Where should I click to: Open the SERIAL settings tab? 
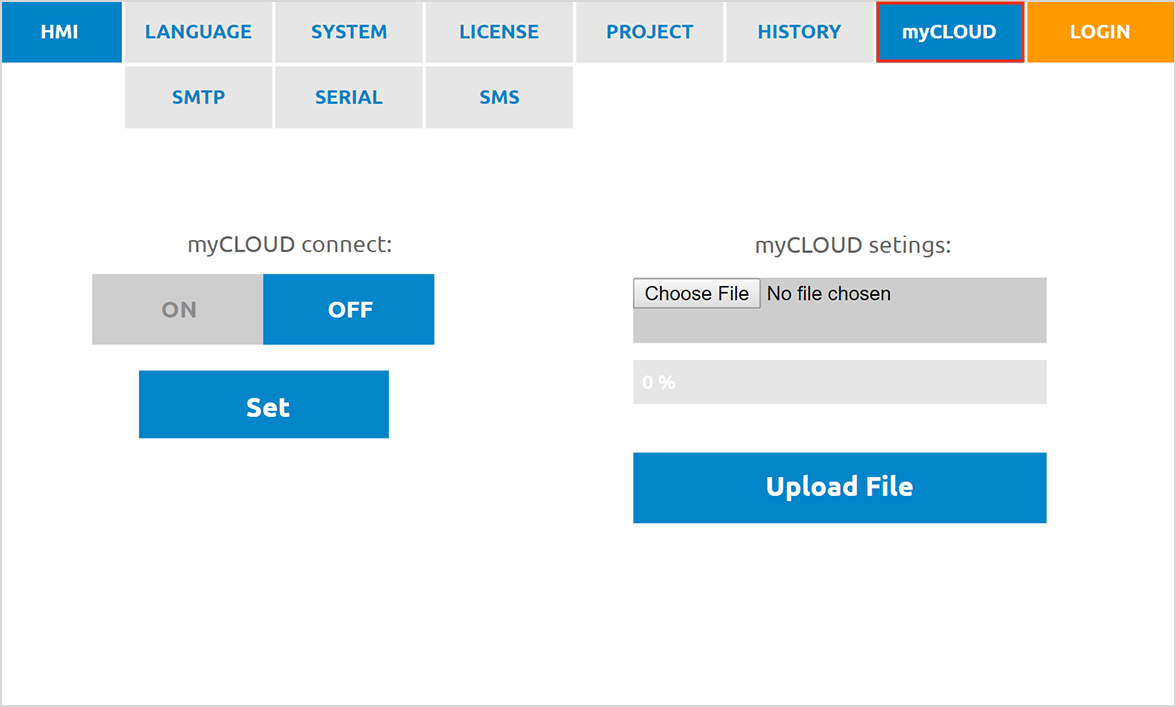pyautogui.click(x=349, y=97)
